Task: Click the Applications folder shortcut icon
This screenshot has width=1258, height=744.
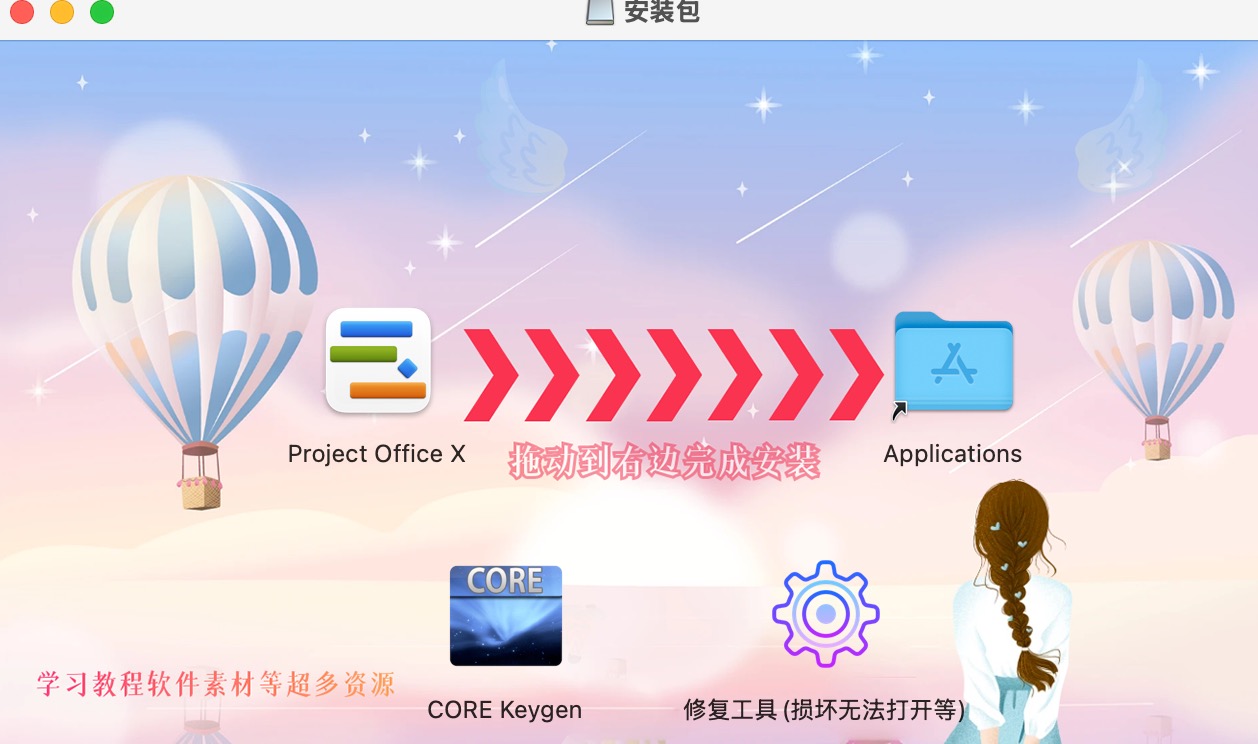Action: pos(953,361)
